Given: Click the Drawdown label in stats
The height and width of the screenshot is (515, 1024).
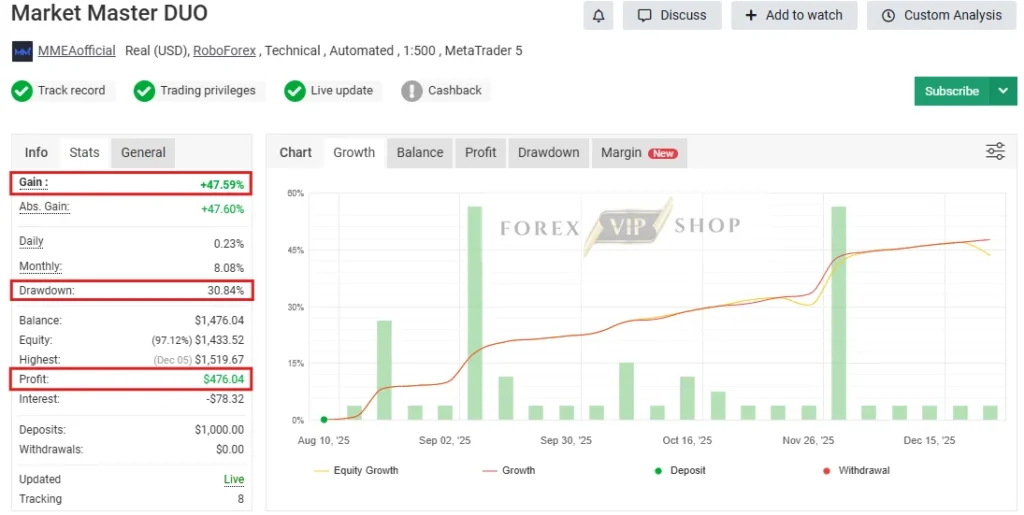Looking at the screenshot, I should [x=46, y=290].
